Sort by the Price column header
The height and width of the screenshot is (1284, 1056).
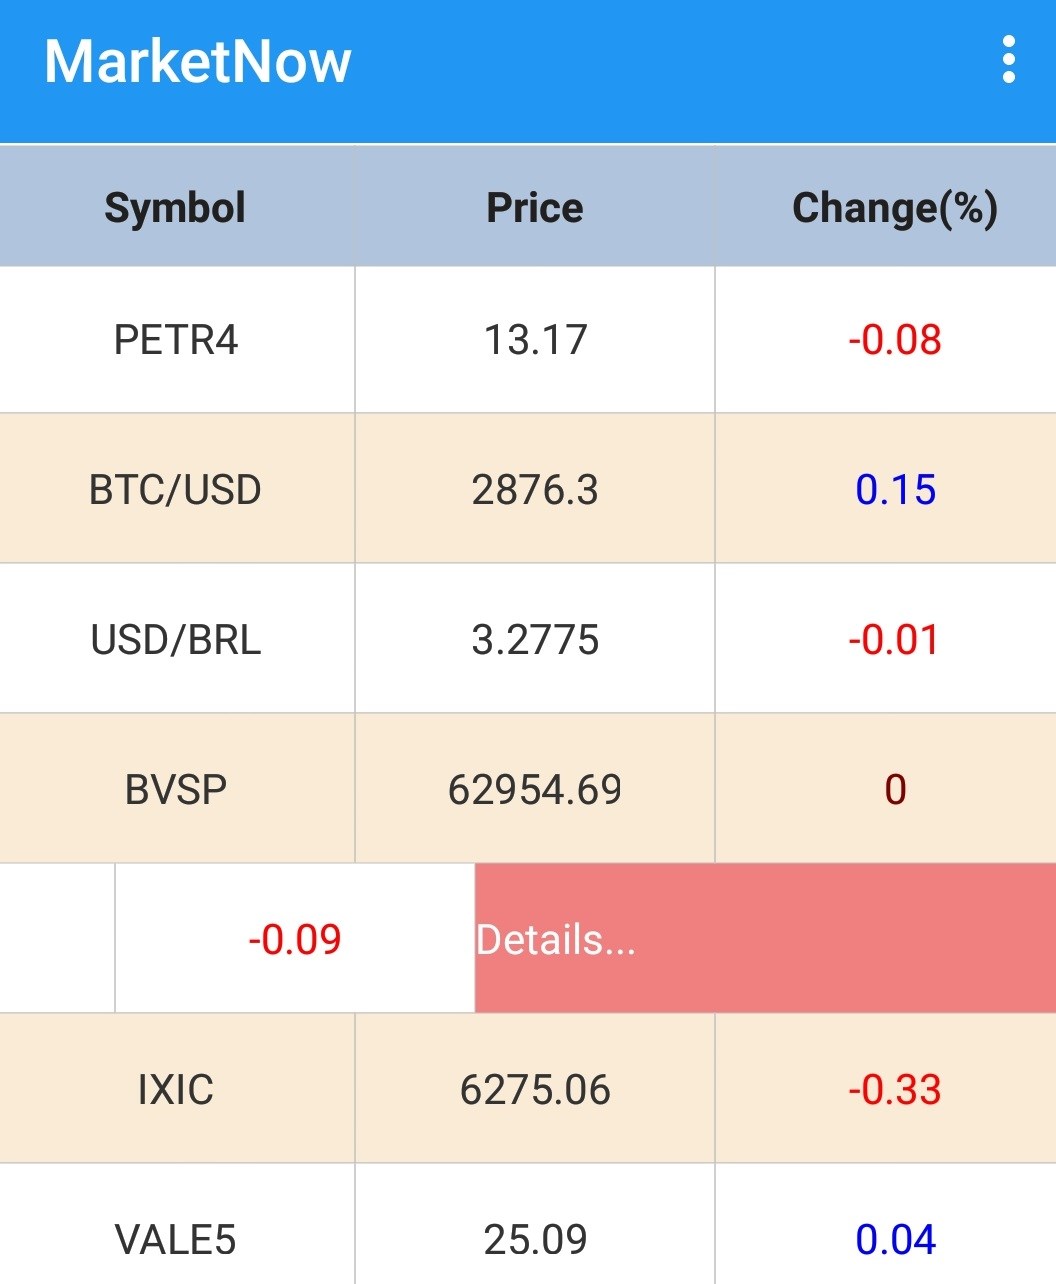(534, 208)
